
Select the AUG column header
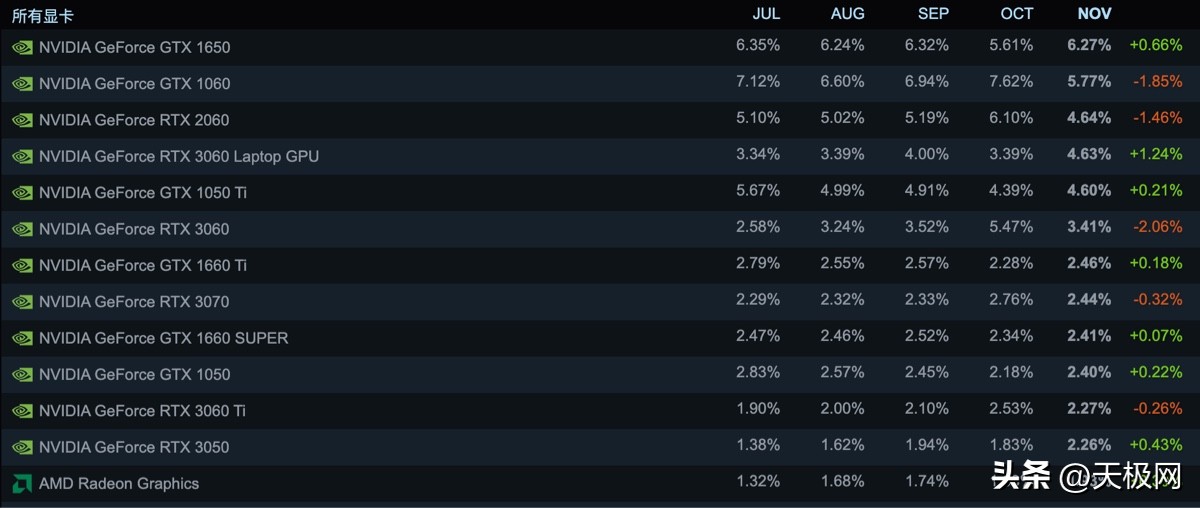847,14
